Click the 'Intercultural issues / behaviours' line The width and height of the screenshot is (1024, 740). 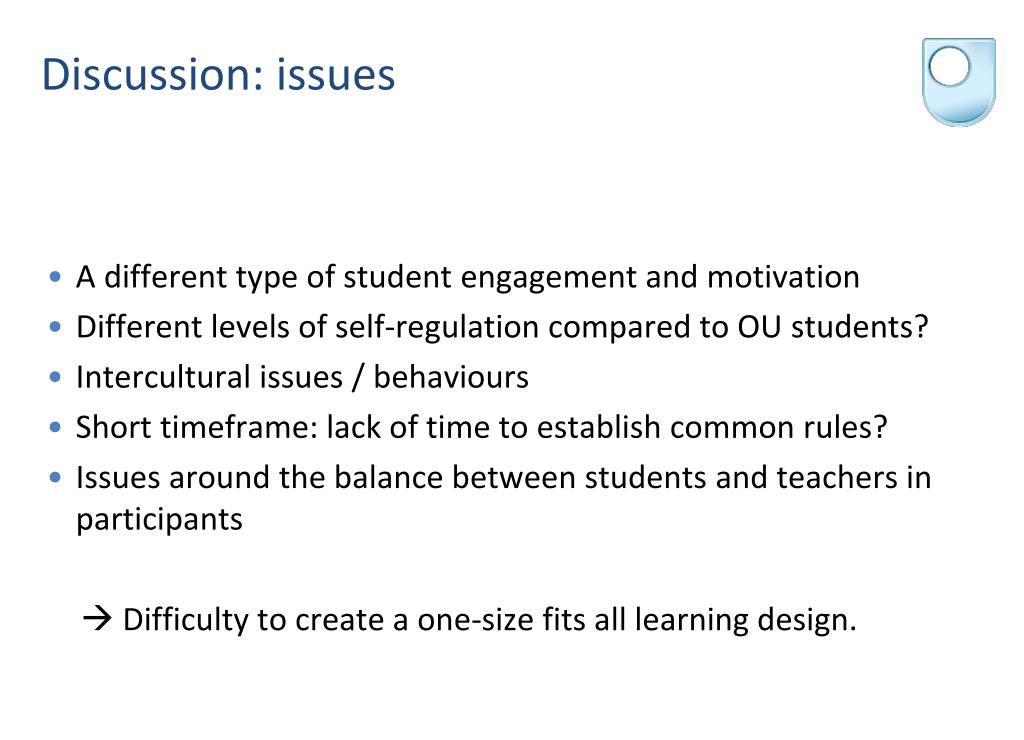(x=302, y=377)
